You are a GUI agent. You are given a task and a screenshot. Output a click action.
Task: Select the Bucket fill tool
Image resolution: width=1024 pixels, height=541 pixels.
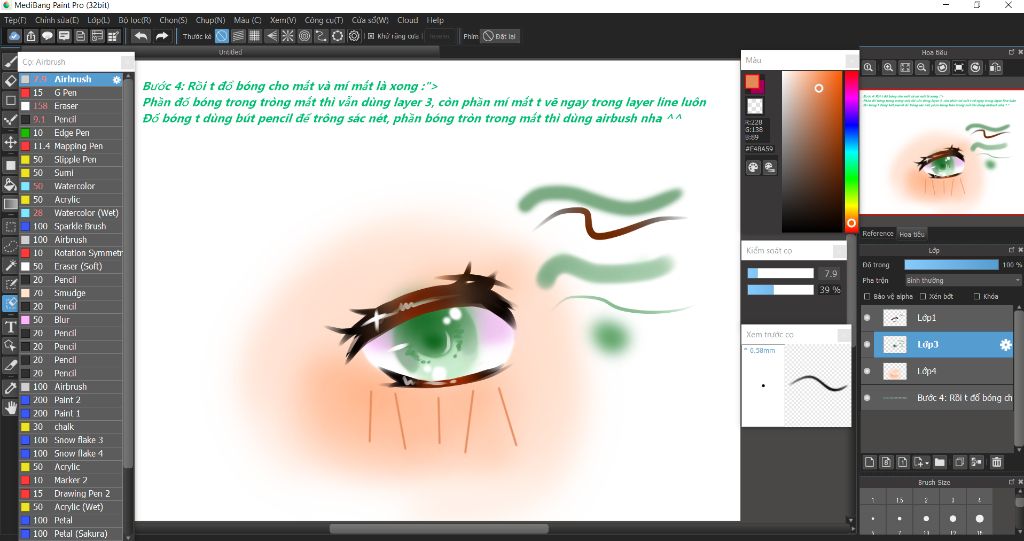(10, 185)
